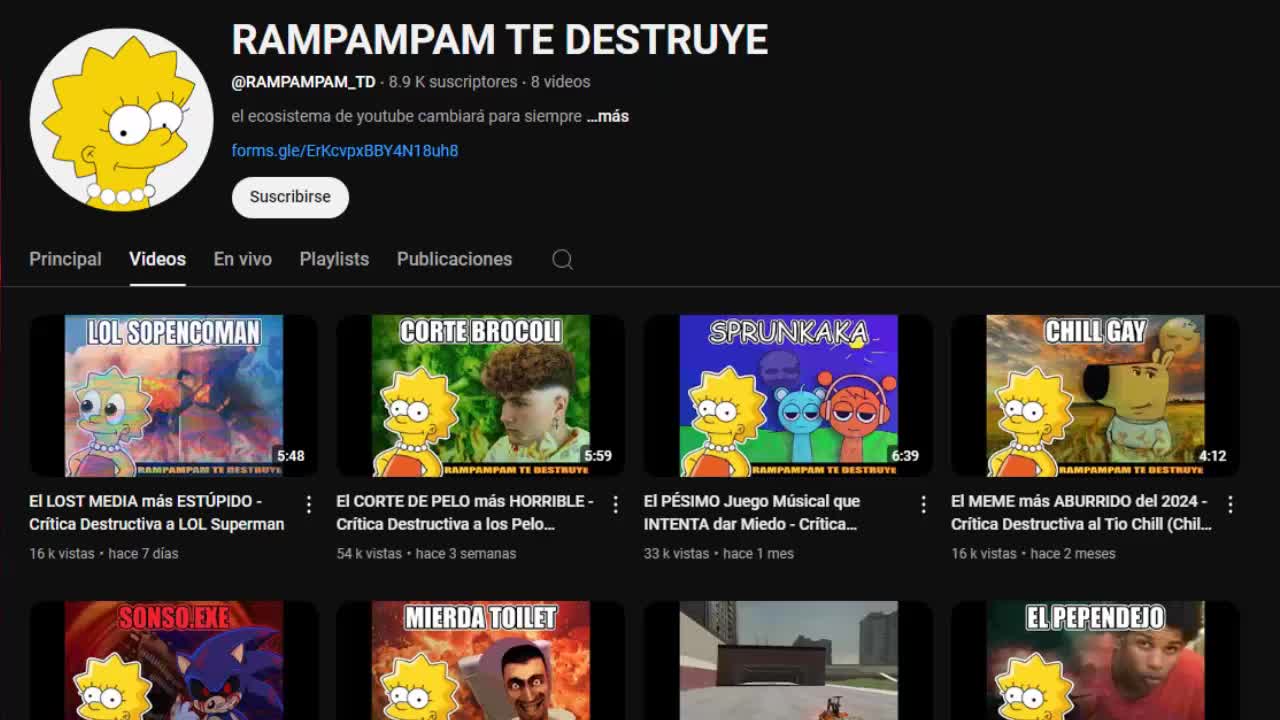
Task: Open options menu for CORTE DE PELO video
Action: pyautogui.click(x=616, y=504)
